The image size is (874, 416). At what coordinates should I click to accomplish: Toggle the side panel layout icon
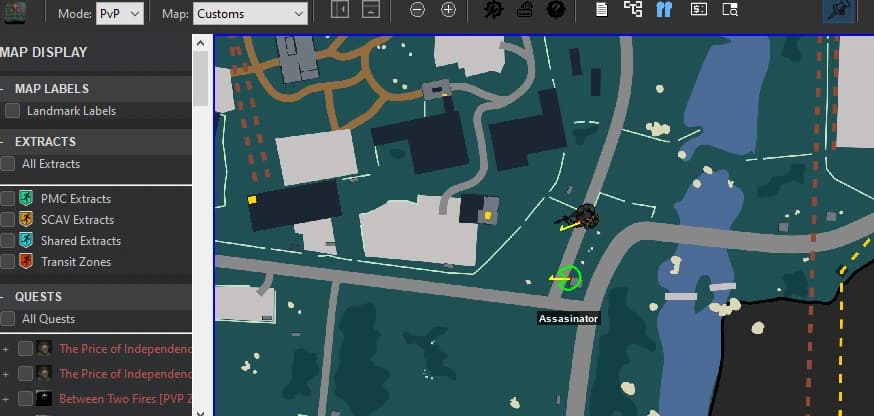(339, 9)
